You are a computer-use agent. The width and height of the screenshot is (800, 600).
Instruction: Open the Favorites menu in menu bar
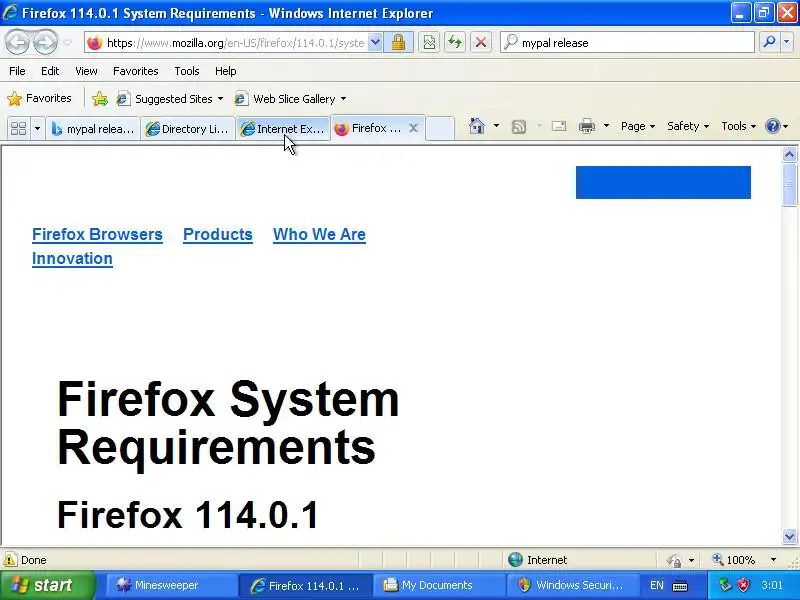coord(136,71)
